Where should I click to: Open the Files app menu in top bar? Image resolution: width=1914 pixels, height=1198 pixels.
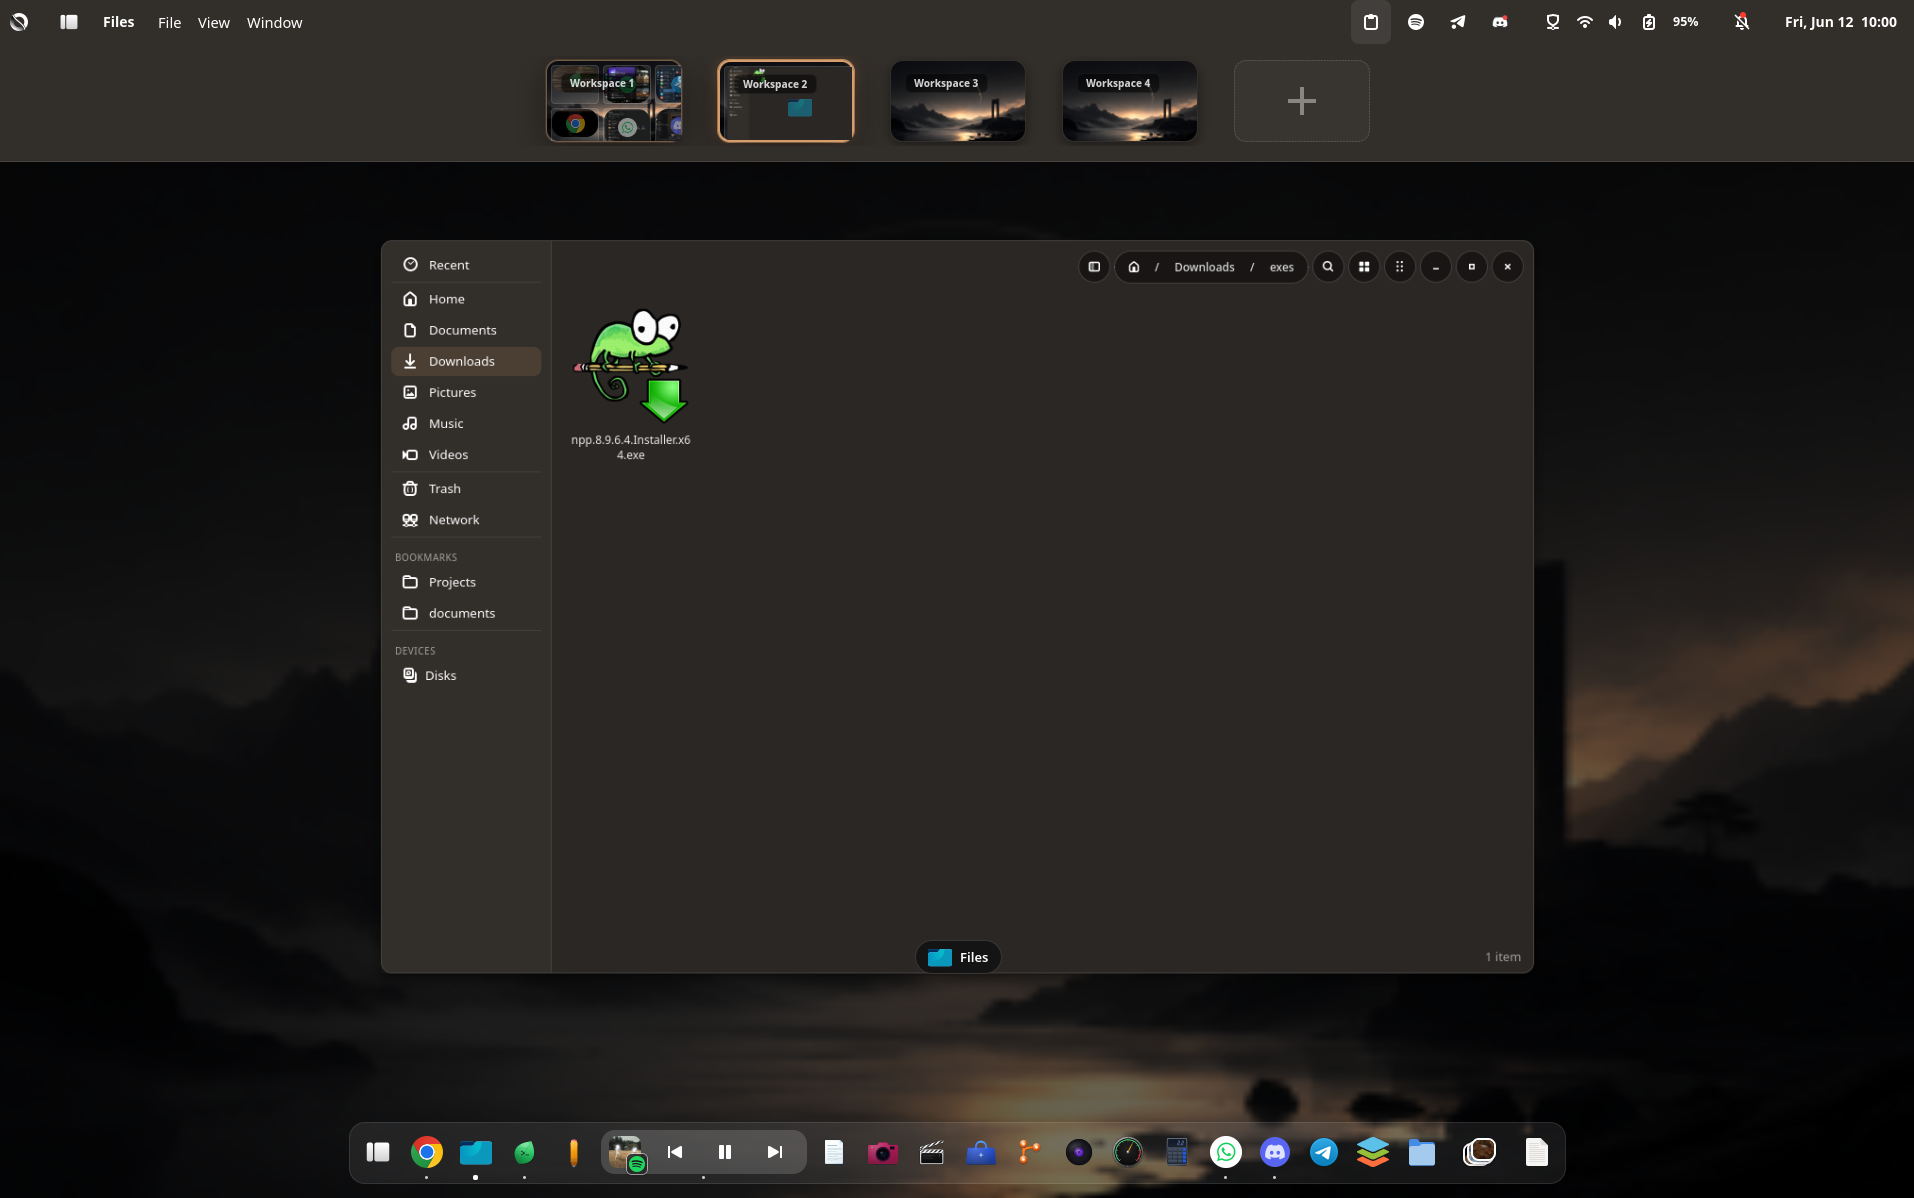(118, 22)
